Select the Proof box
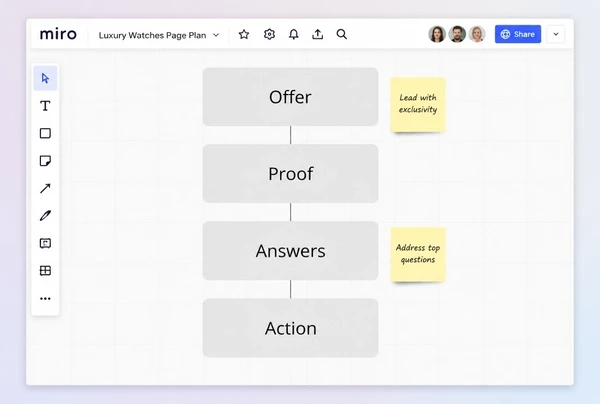Screen dimensions: 600x404 [290, 174]
